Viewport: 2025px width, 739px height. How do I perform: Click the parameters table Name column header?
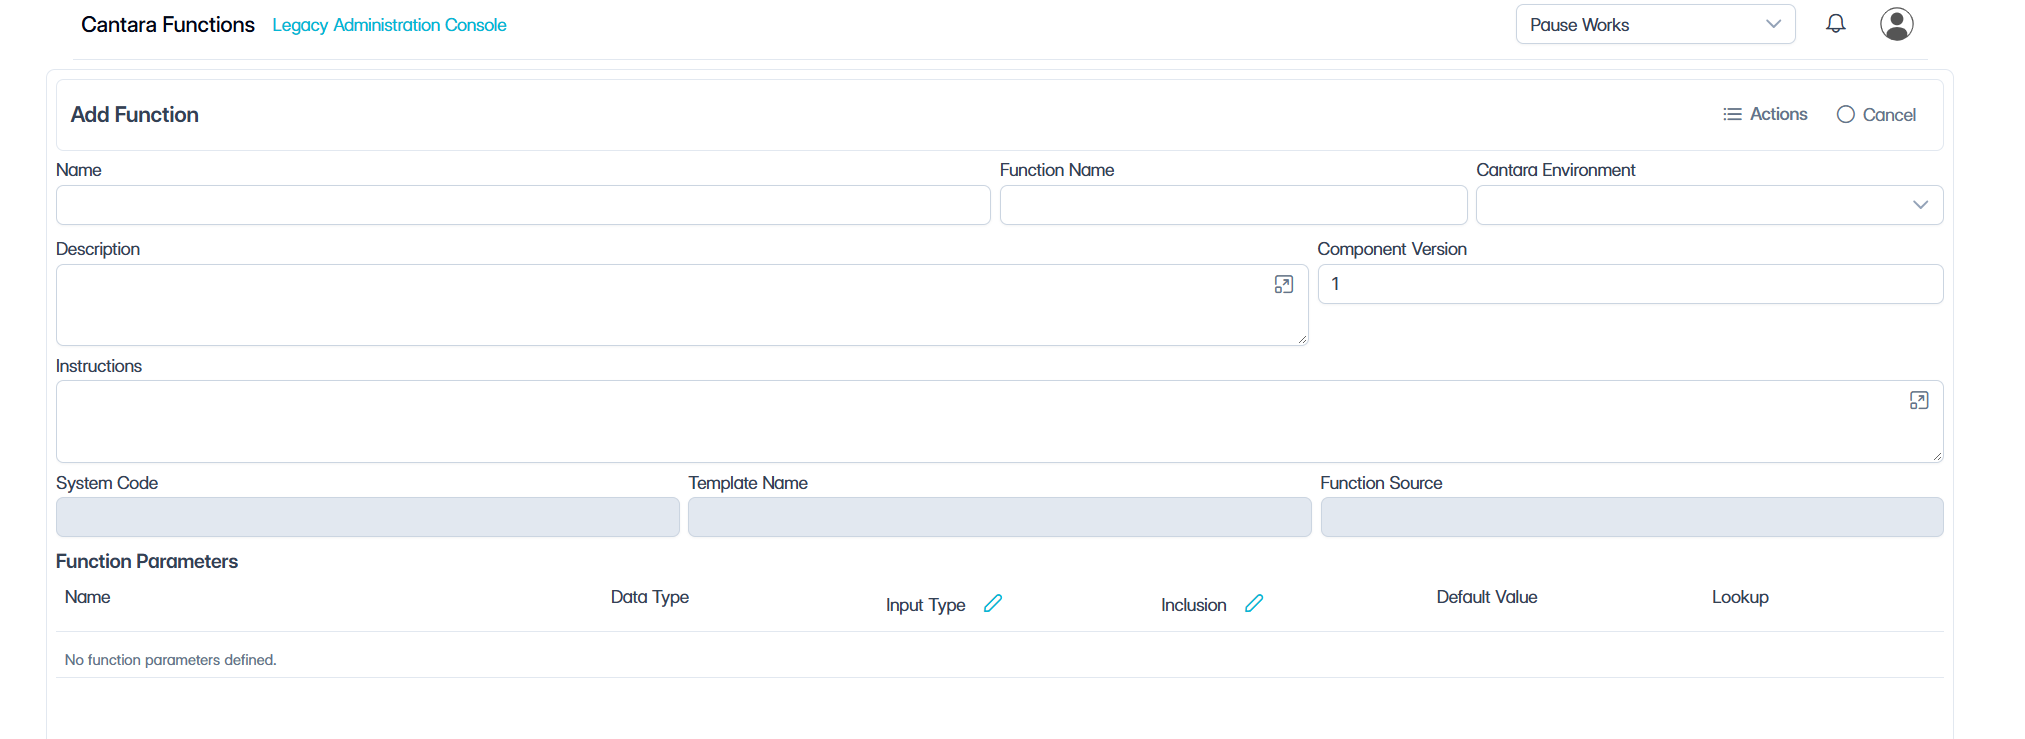(x=88, y=597)
